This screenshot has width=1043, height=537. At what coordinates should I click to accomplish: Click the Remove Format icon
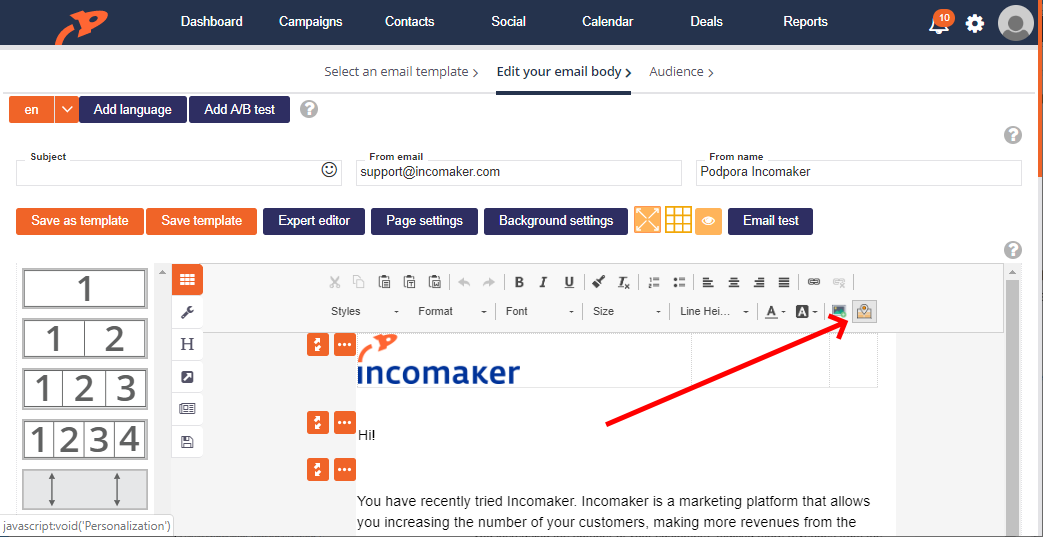(623, 282)
